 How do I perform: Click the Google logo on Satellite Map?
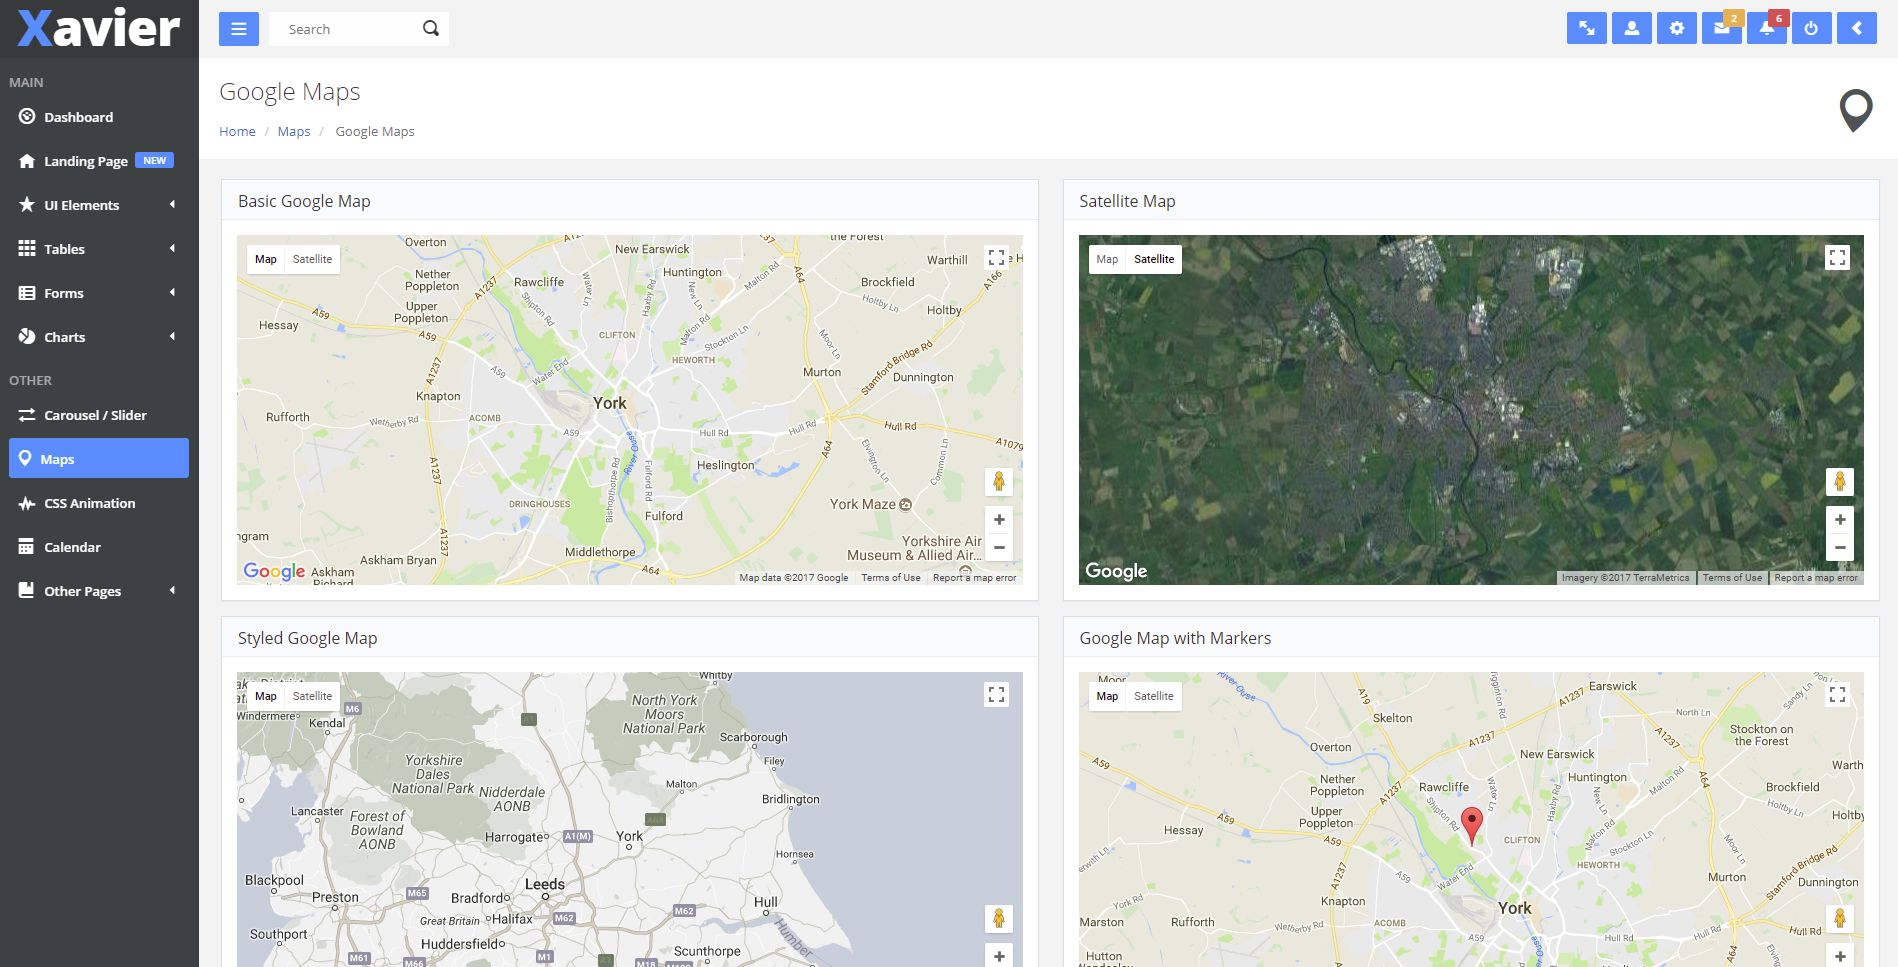click(1116, 571)
